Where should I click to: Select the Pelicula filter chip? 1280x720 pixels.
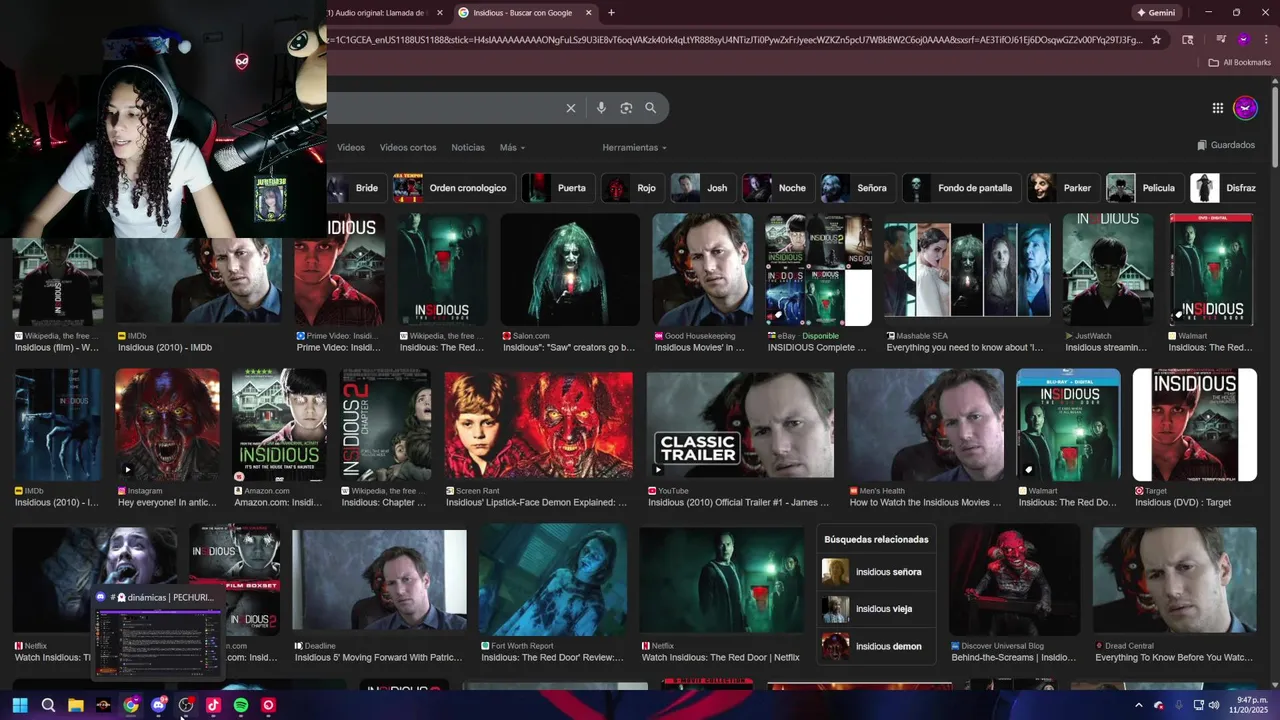pos(1144,188)
